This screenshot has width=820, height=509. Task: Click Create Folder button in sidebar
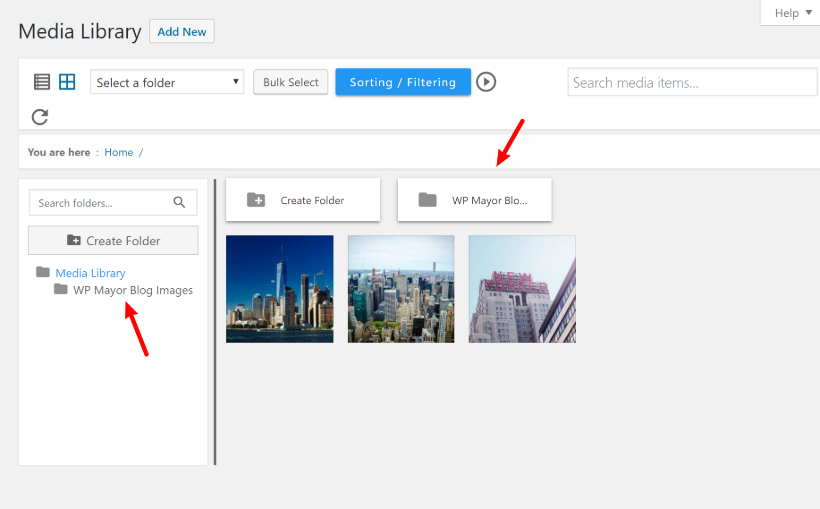pos(113,241)
